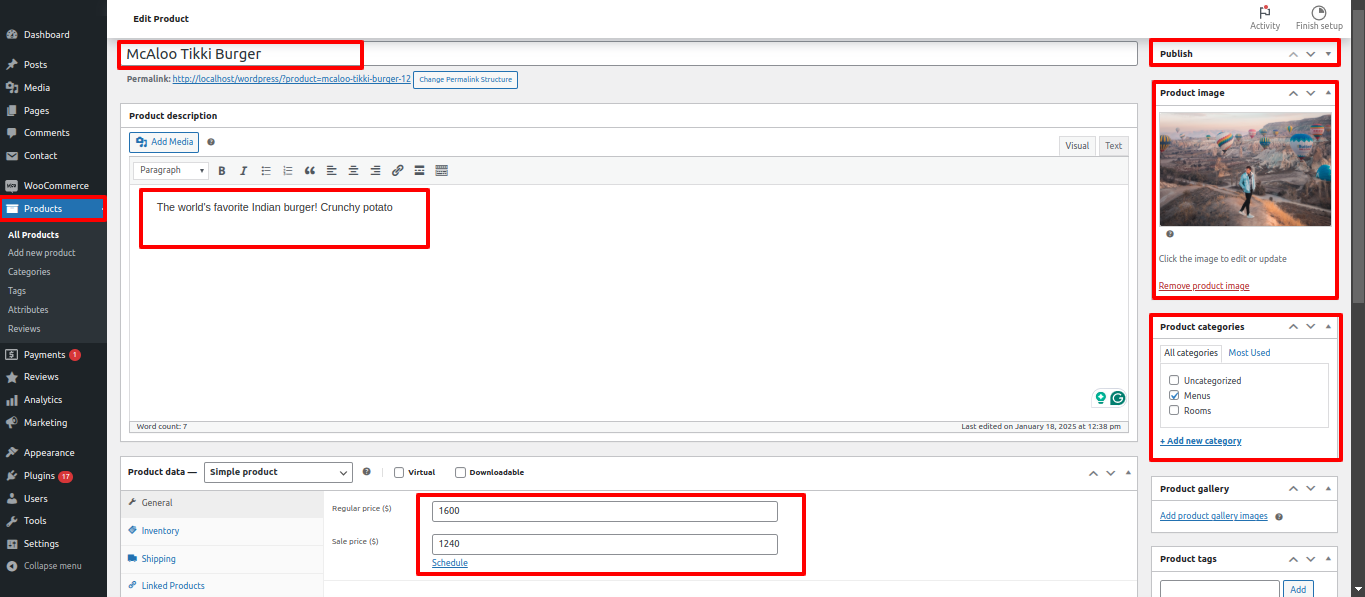1365x597 pixels.
Task: Insert a blockquote in the description
Action: pyautogui.click(x=310, y=171)
